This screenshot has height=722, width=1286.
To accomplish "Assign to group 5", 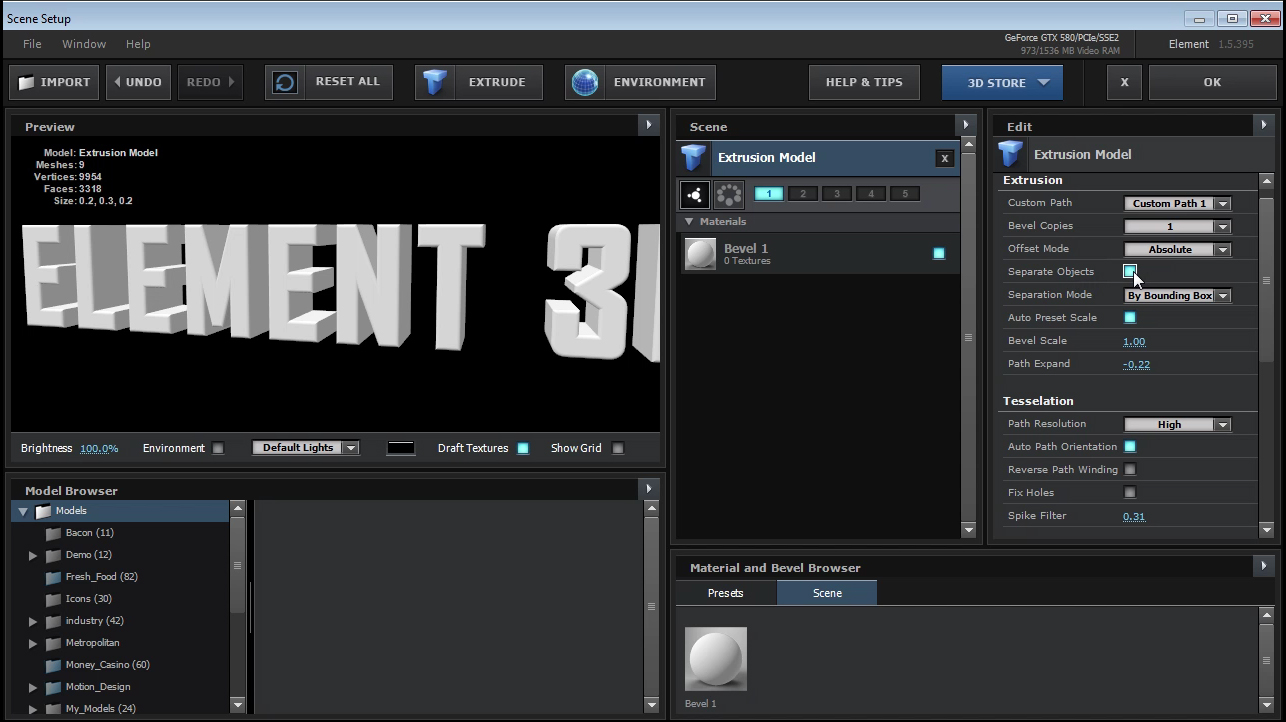I will pos(905,194).
